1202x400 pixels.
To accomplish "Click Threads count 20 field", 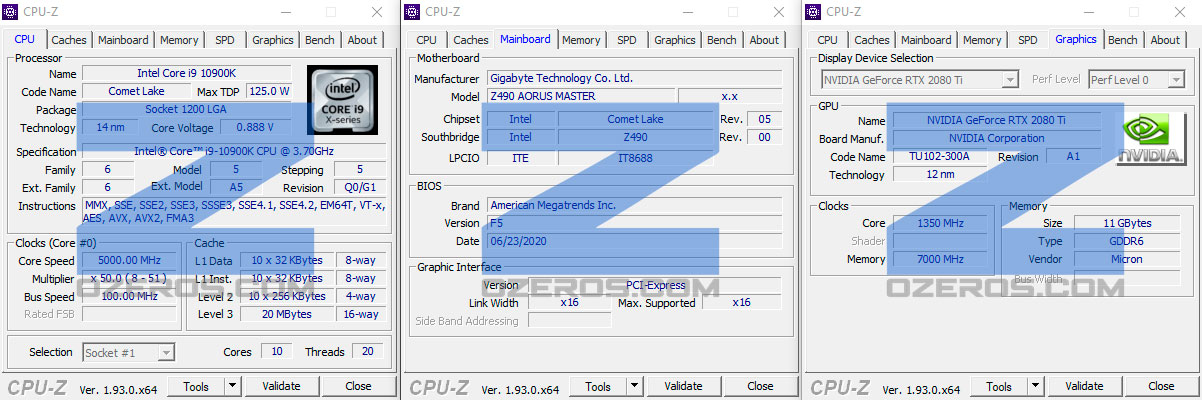I will click(368, 351).
